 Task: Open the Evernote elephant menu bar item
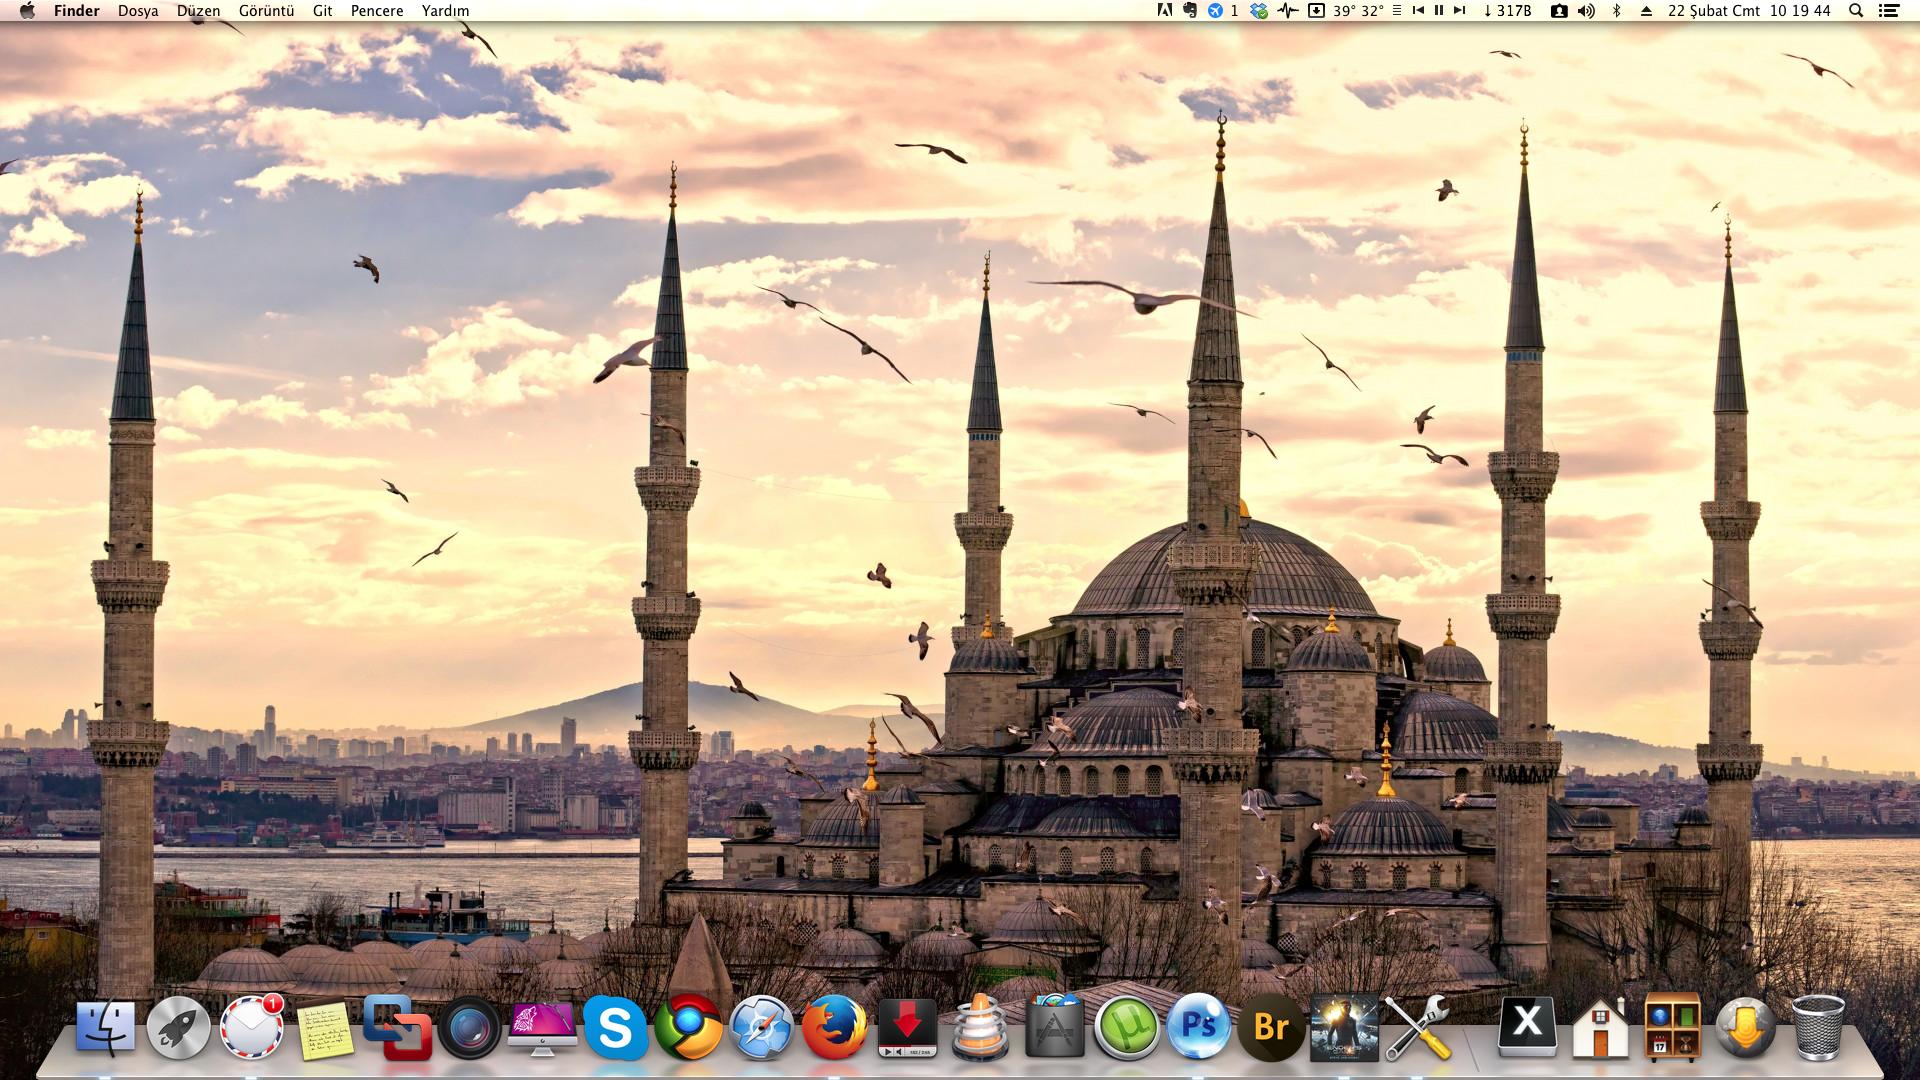(x=1190, y=11)
